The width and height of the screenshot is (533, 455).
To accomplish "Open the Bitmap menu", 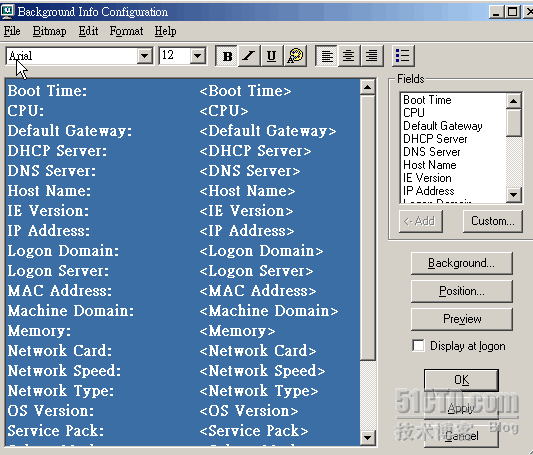I will pos(50,31).
